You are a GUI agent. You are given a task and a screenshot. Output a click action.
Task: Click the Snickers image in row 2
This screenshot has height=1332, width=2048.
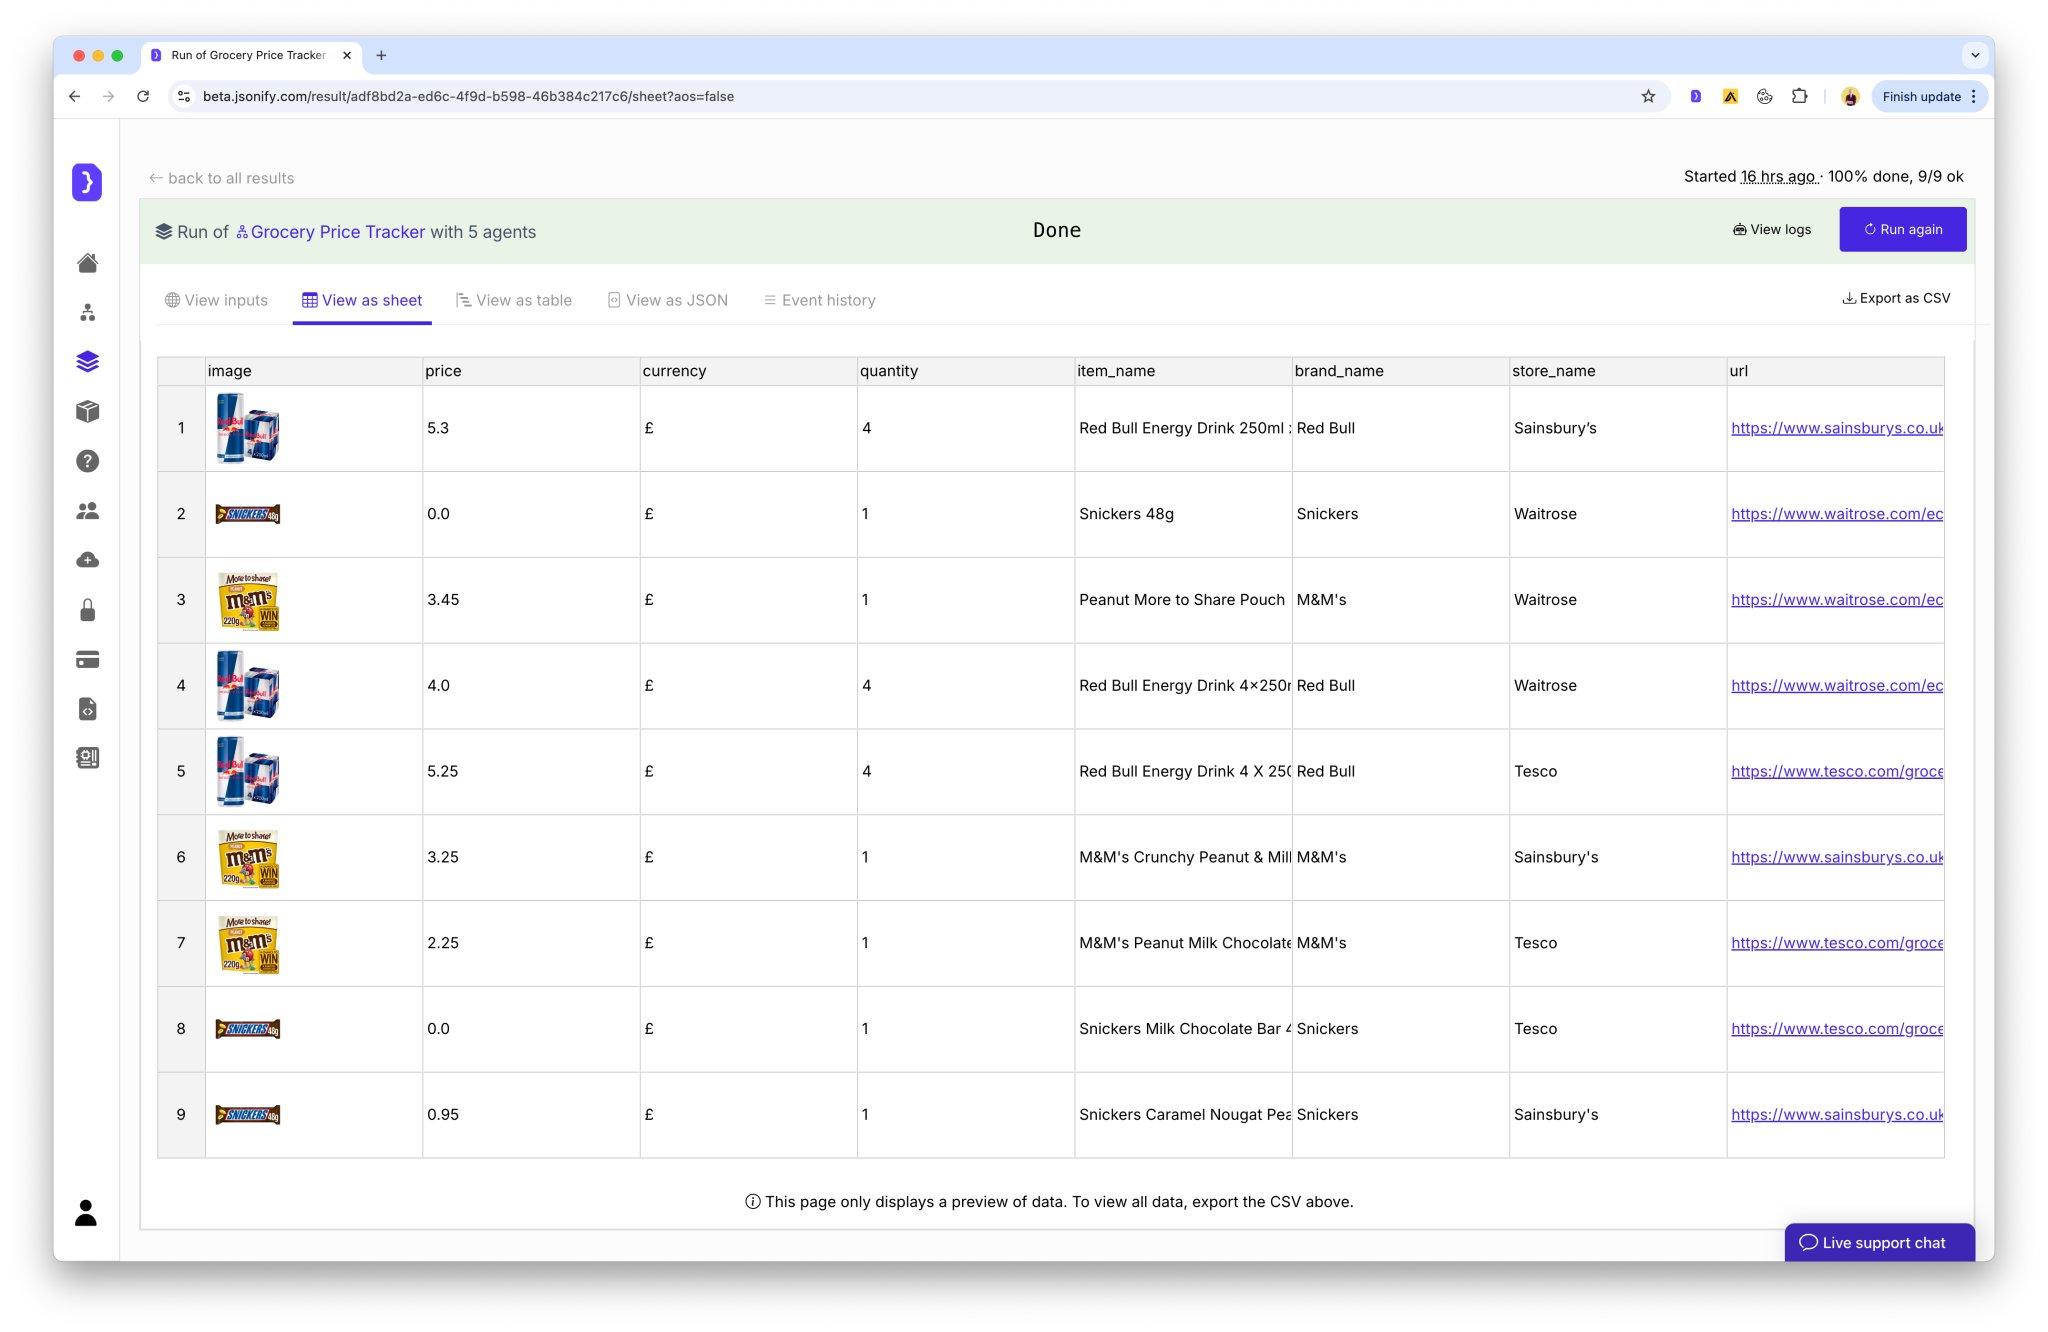pyautogui.click(x=248, y=514)
